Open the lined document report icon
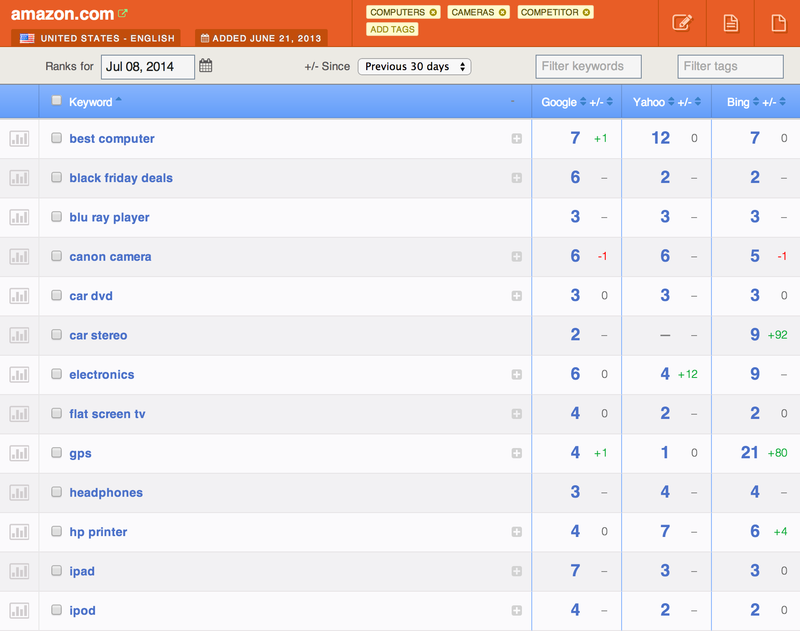Image resolution: width=800 pixels, height=631 pixels. coord(731,23)
